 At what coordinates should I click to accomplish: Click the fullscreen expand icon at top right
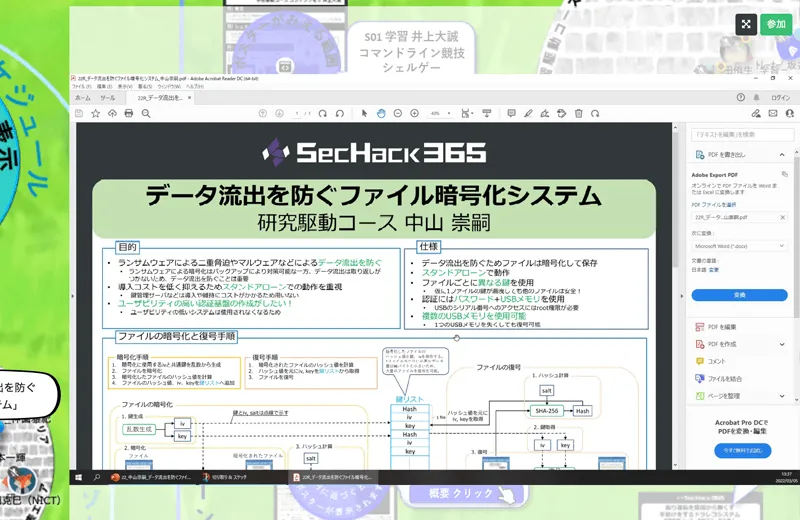pos(746,24)
